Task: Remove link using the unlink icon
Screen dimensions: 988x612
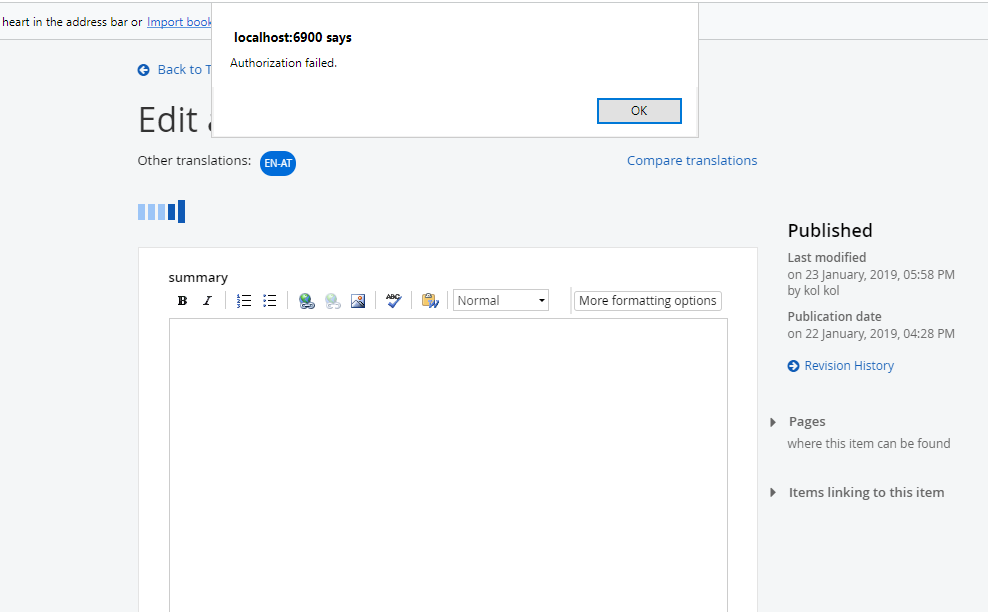Action: click(333, 301)
